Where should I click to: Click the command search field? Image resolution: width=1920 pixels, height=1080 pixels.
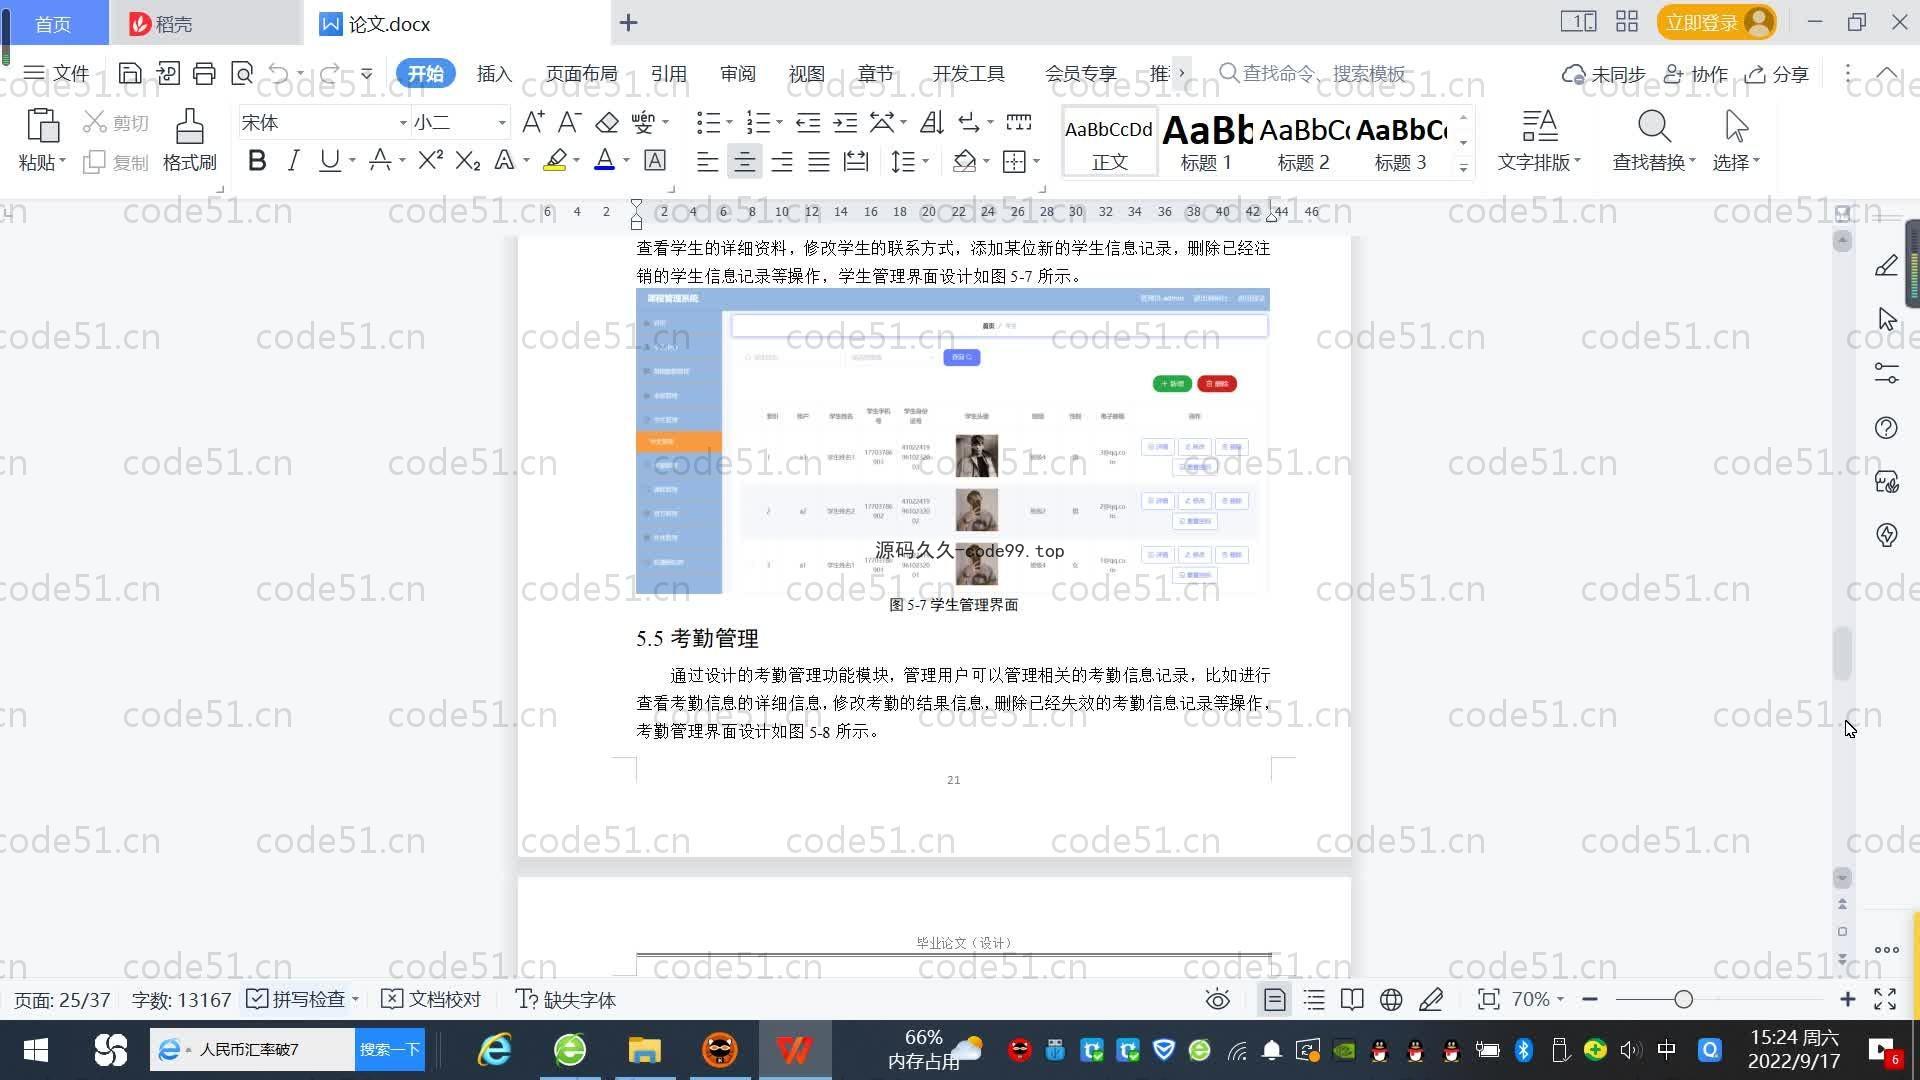click(x=1312, y=73)
